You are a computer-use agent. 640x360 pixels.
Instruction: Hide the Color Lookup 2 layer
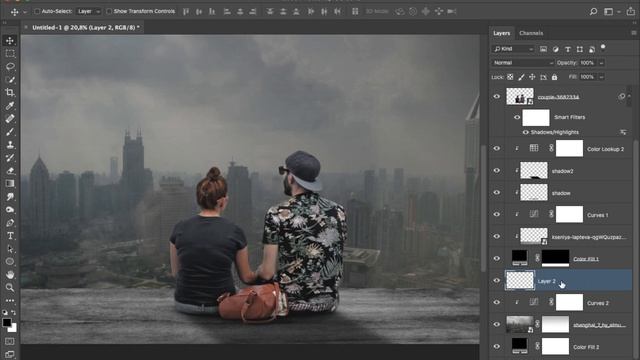[x=497, y=149]
